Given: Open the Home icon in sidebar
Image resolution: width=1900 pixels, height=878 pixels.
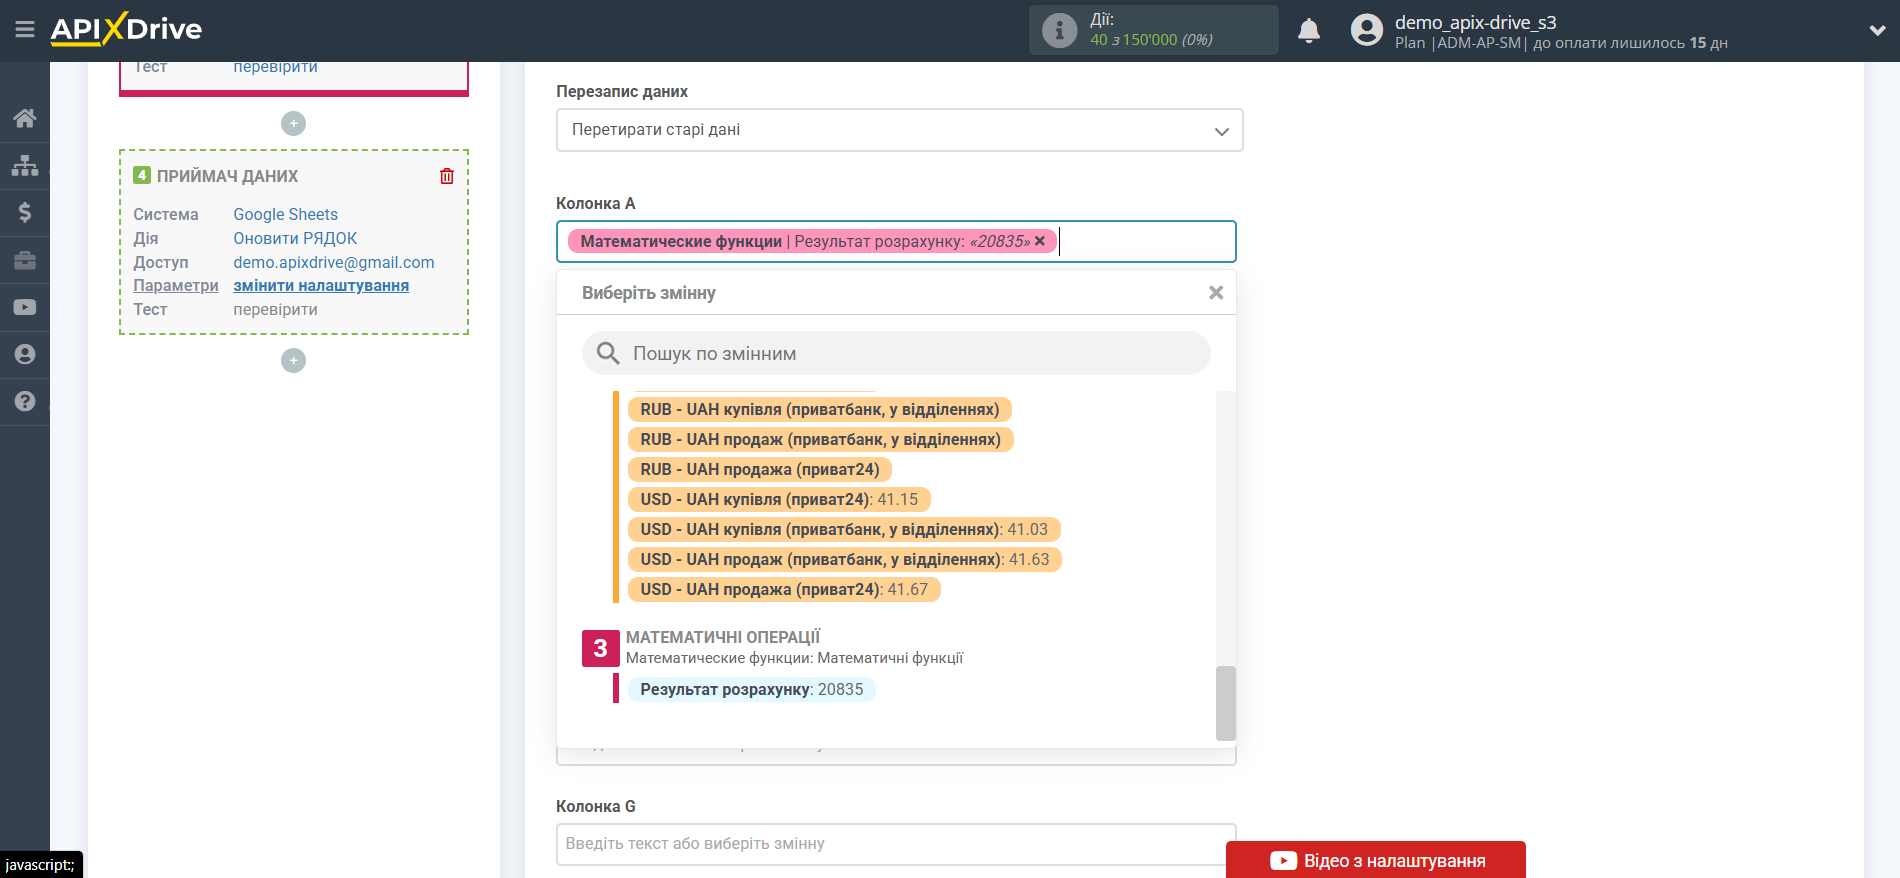Looking at the screenshot, I should coord(25,118).
